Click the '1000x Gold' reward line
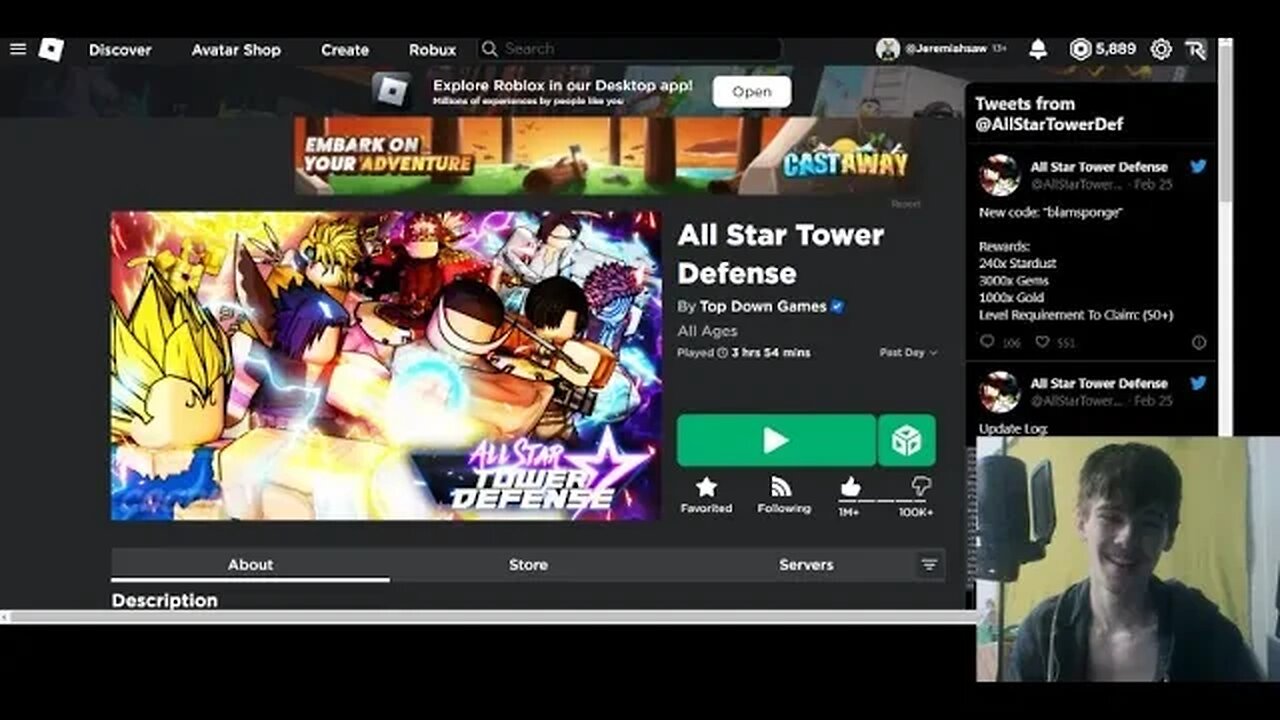 point(1012,298)
